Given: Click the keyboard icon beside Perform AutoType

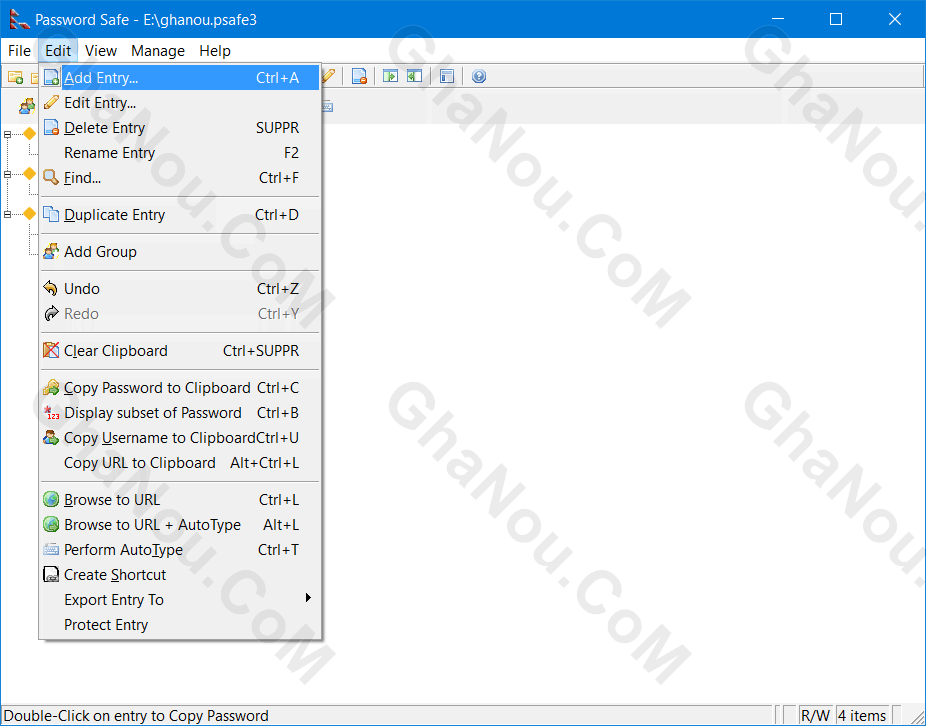Looking at the screenshot, I should coord(51,550).
